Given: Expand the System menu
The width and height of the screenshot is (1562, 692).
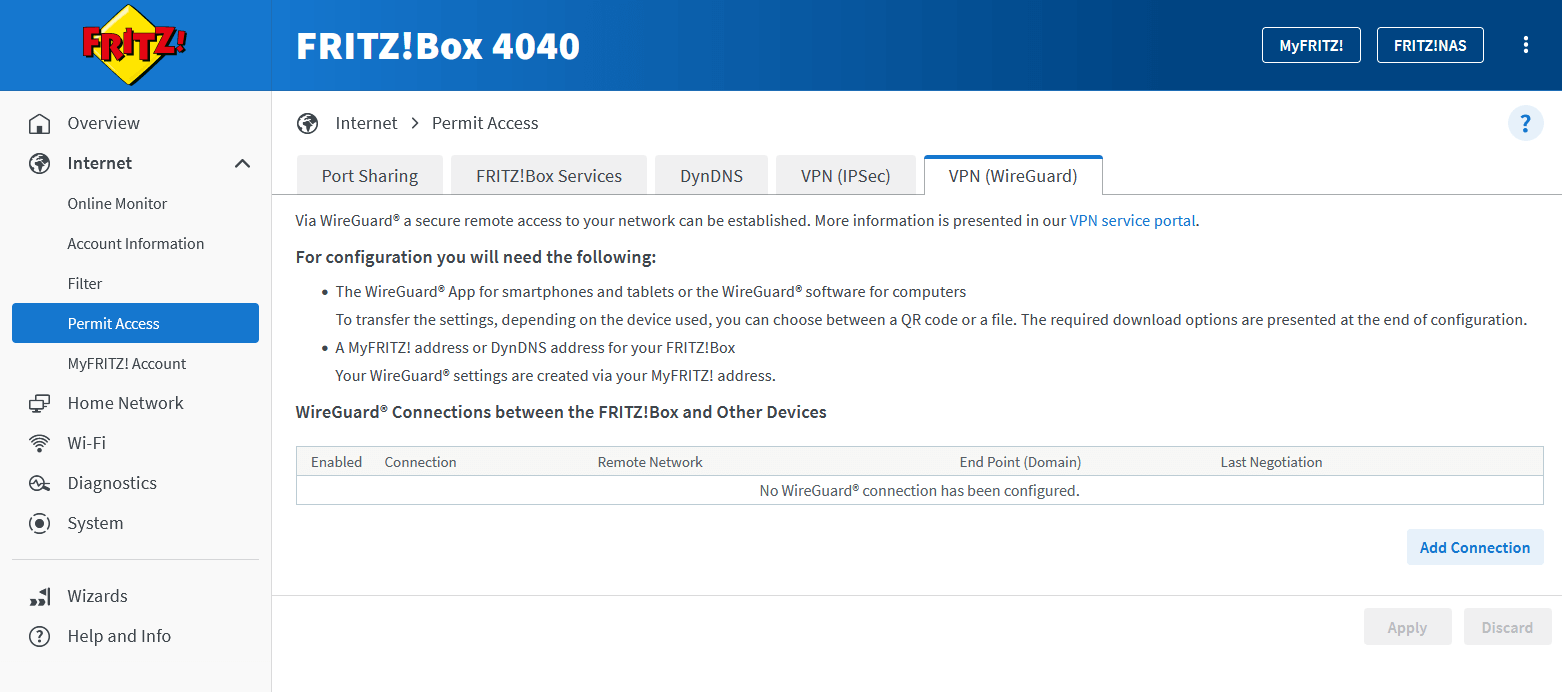Looking at the screenshot, I should point(95,523).
